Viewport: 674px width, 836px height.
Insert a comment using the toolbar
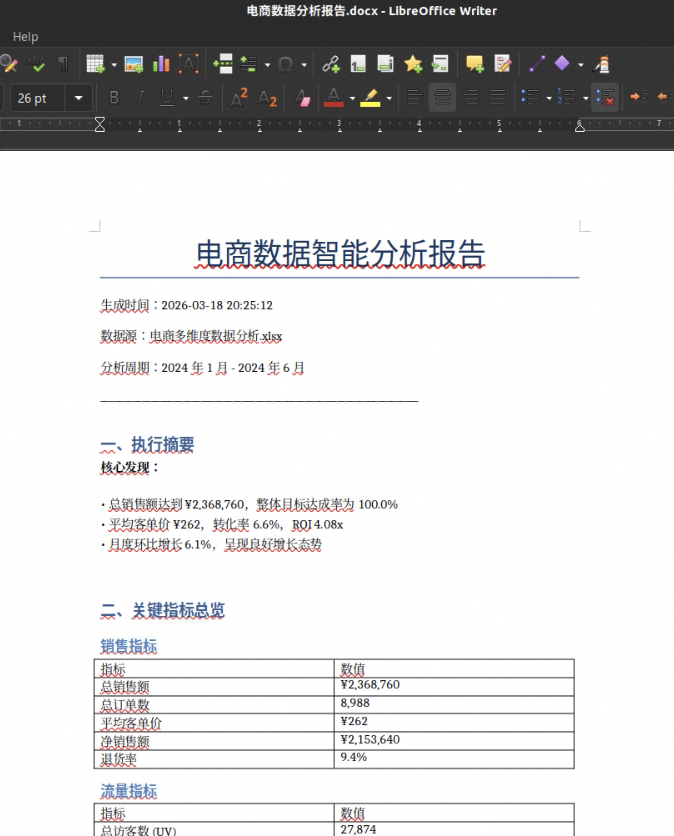tap(474, 65)
